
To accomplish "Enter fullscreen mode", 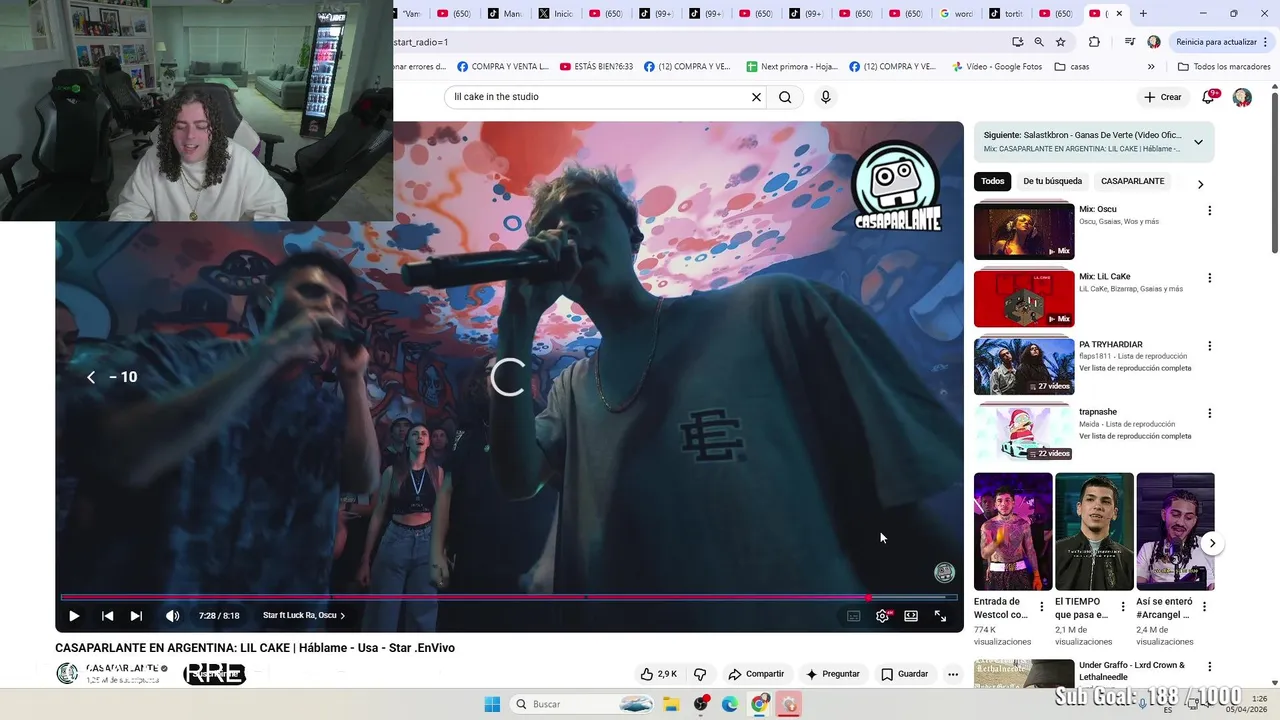I will [940, 616].
